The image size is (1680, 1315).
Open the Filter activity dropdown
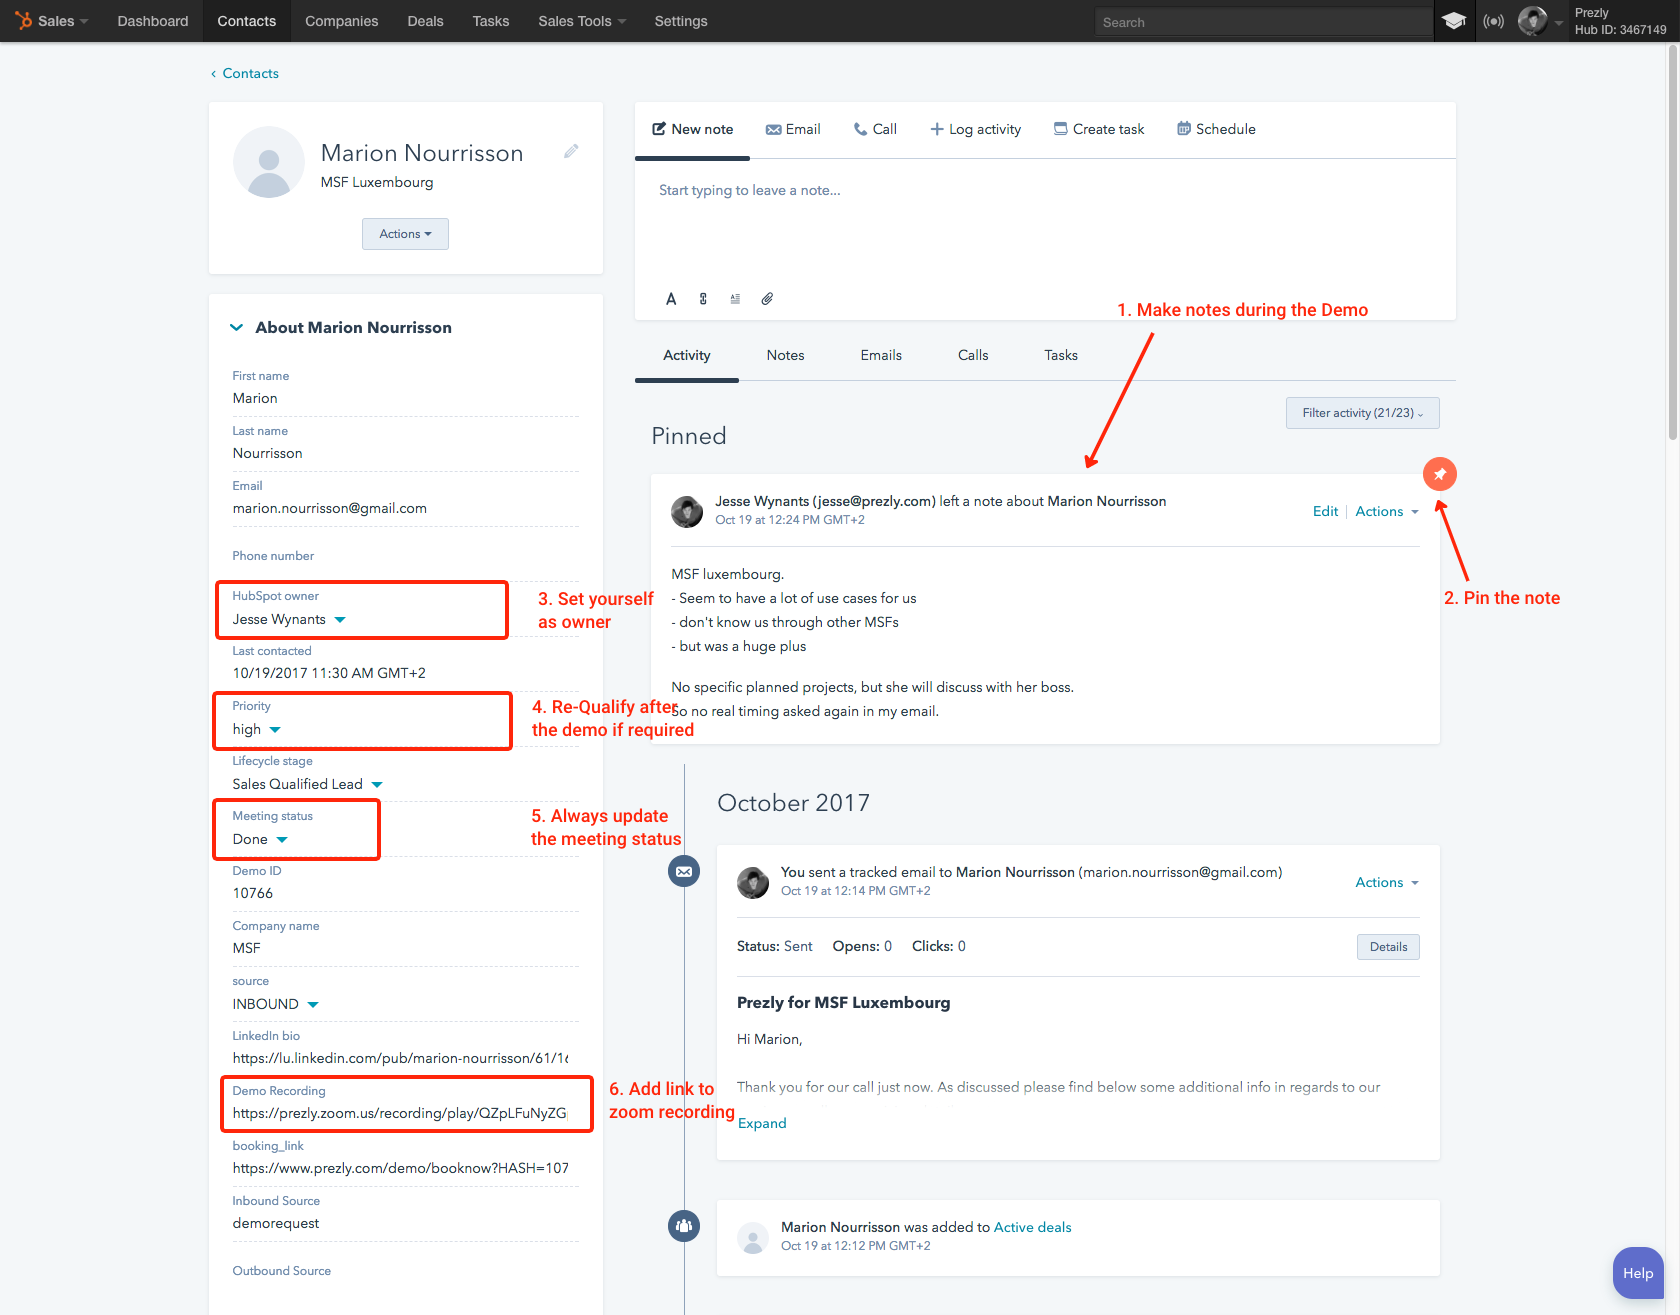pyautogui.click(x=1363, y=413)
